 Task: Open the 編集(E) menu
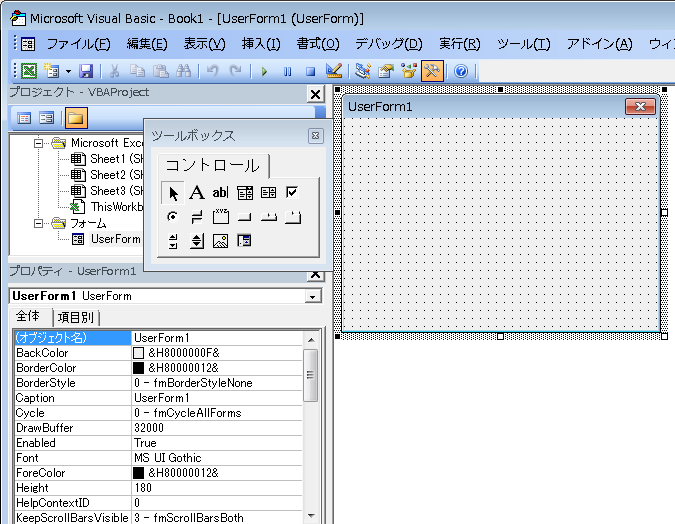point(147,43)
